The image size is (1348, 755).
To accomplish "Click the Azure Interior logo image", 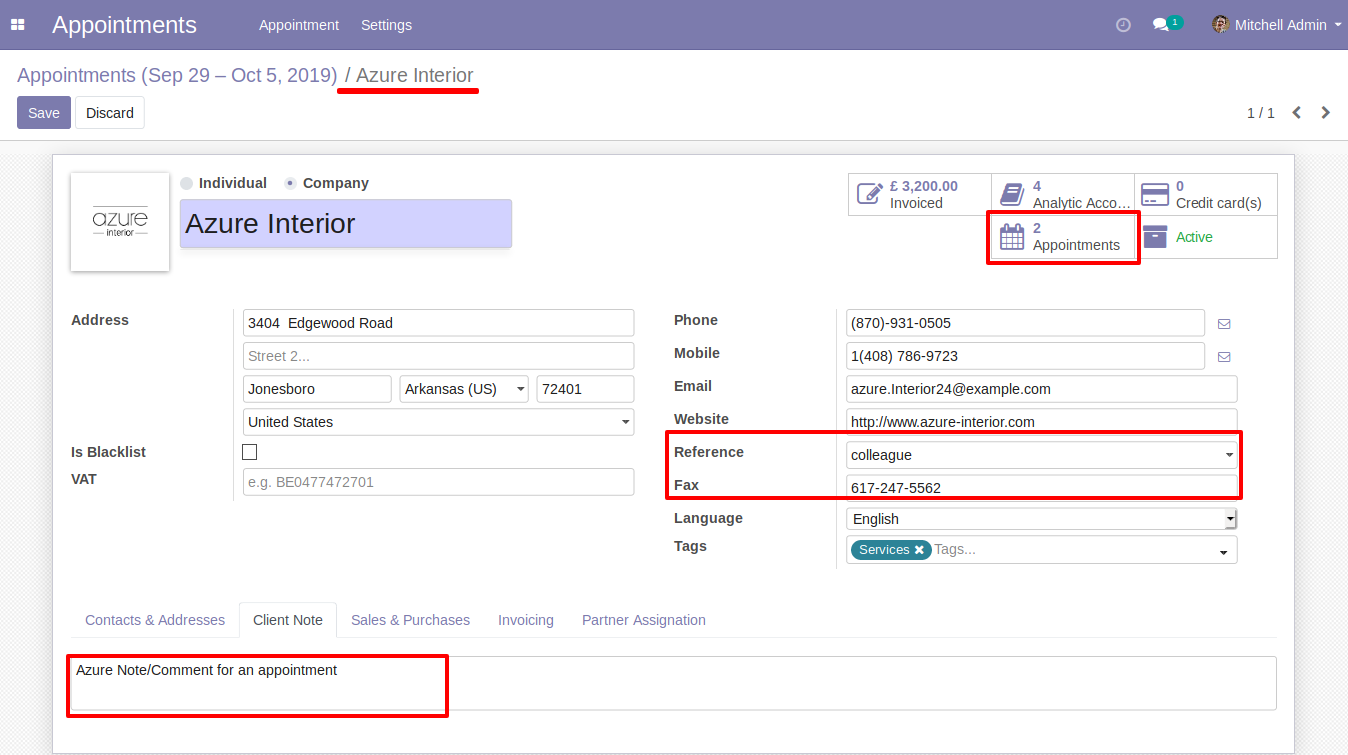I will [x=120, y=222].
